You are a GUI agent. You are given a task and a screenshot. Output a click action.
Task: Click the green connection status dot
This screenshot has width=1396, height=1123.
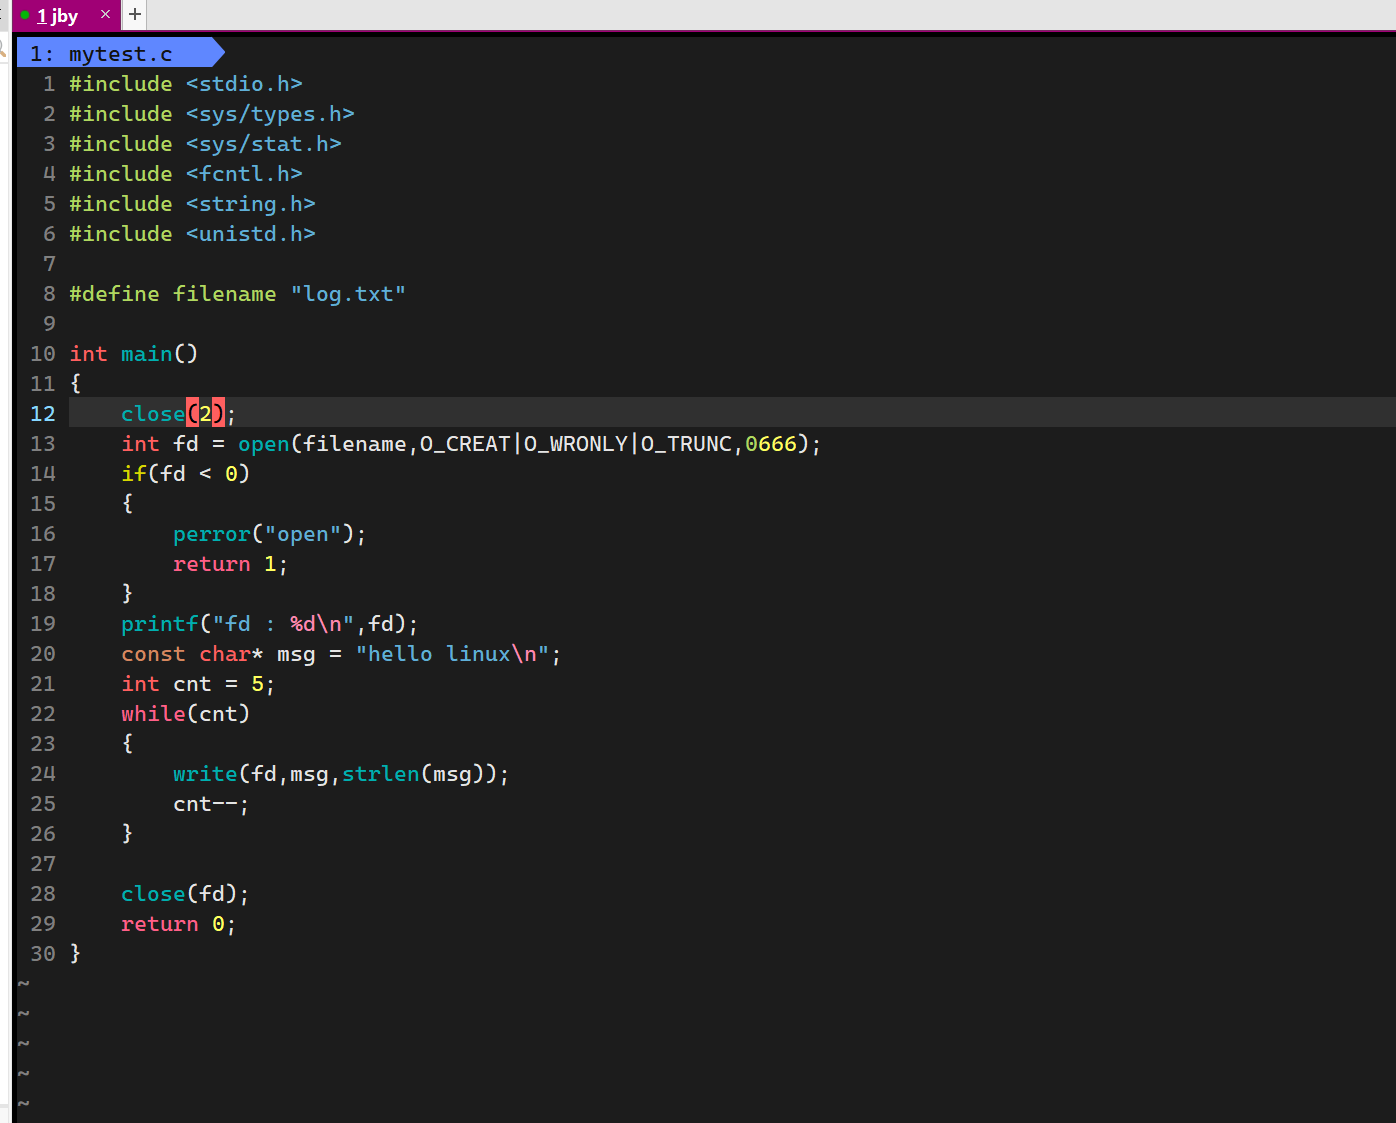25,15
